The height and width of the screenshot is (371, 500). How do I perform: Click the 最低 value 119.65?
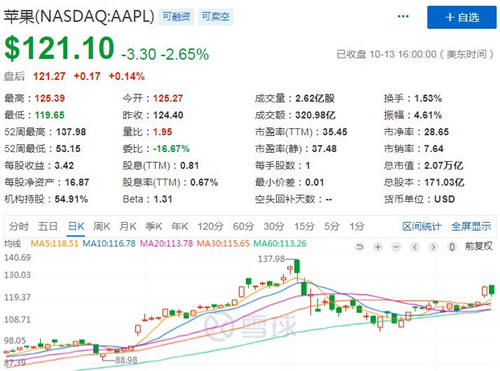[50, 115]
